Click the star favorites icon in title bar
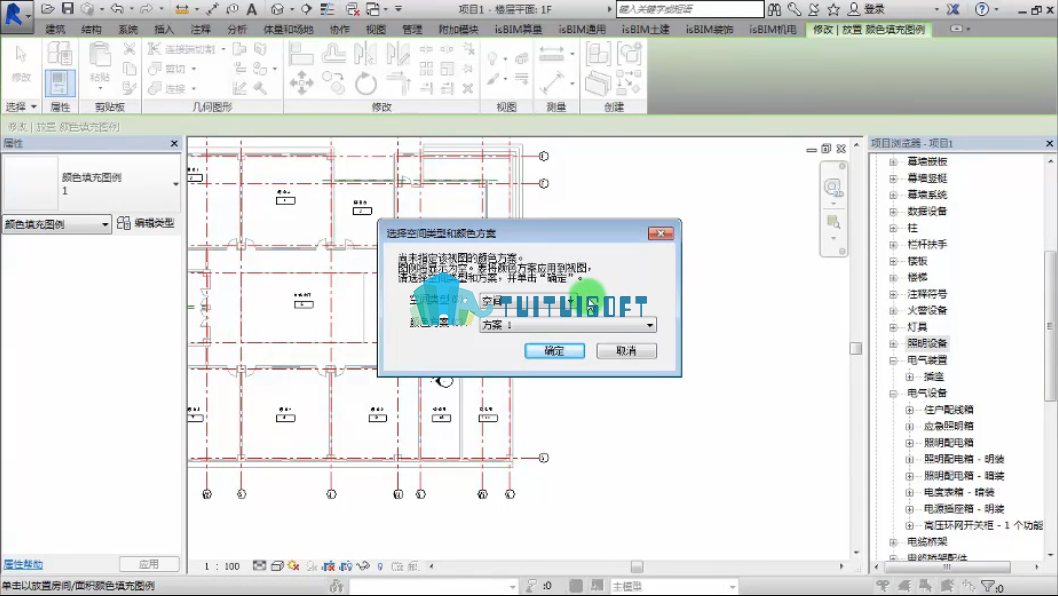This screenshot has width=1058, height=596. pos(833,9)
